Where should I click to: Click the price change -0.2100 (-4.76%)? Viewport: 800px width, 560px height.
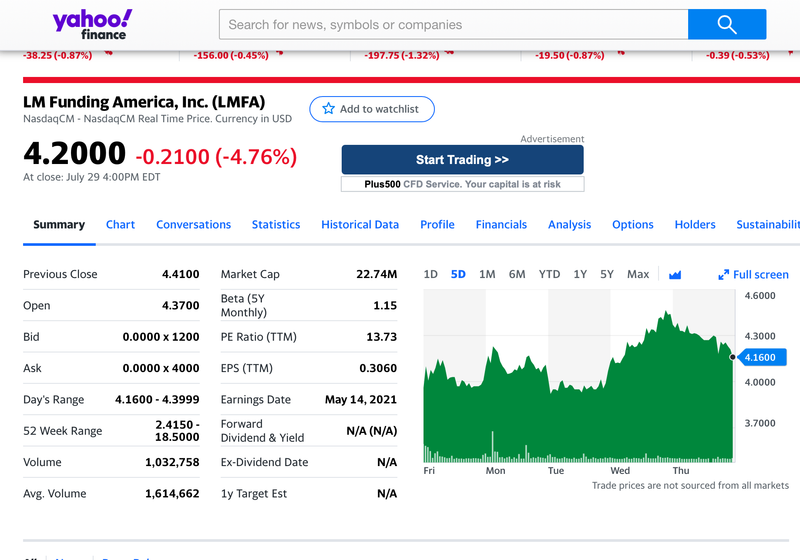point(216,157)
